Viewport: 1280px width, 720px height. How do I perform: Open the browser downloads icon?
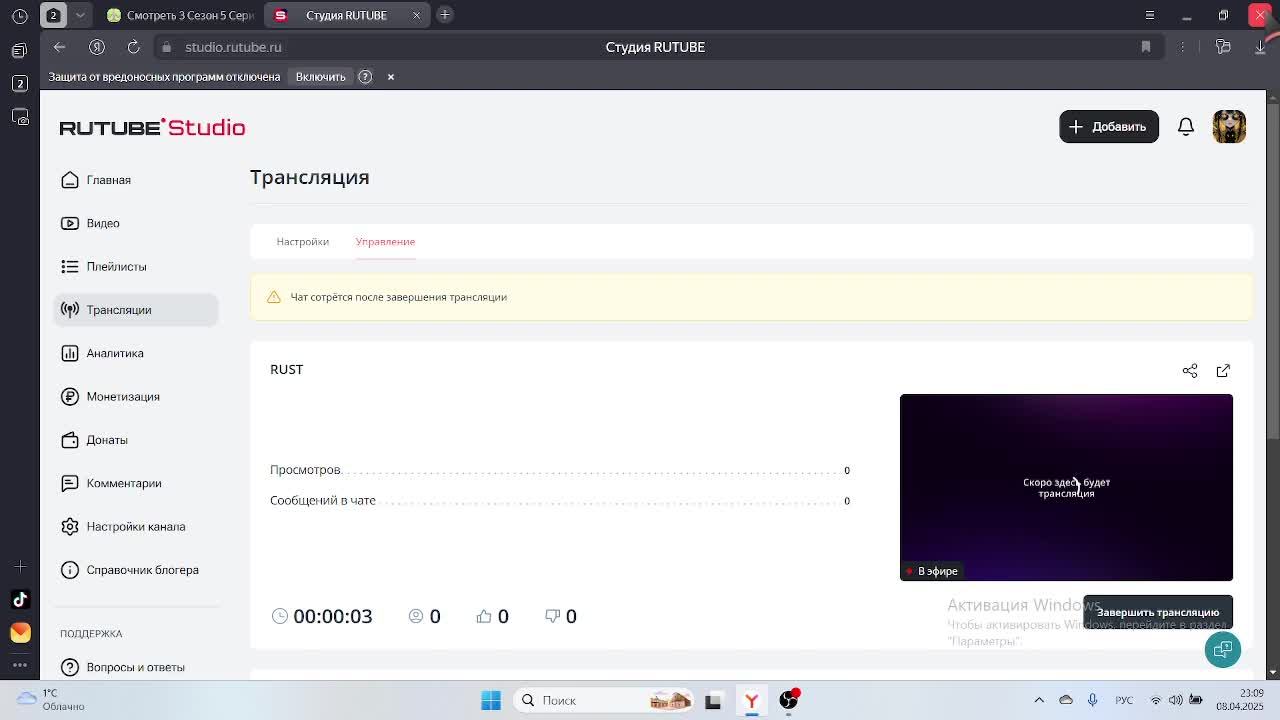point(1260,47)
